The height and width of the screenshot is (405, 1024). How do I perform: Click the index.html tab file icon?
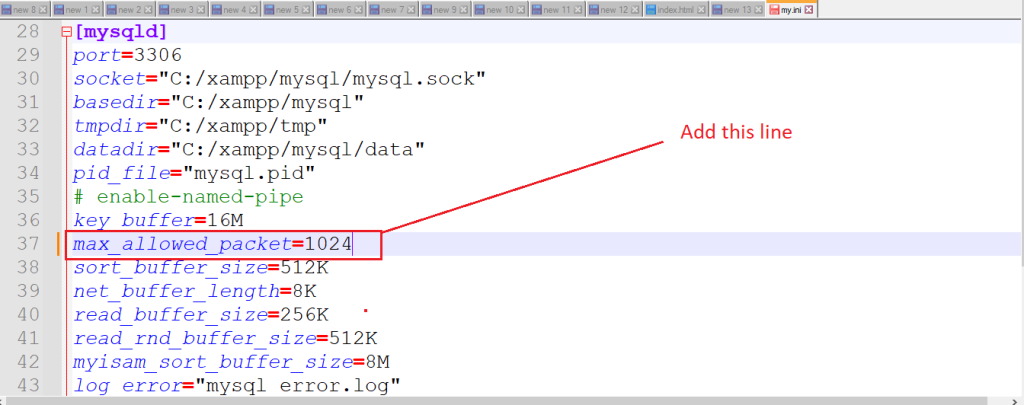[651, 9]
